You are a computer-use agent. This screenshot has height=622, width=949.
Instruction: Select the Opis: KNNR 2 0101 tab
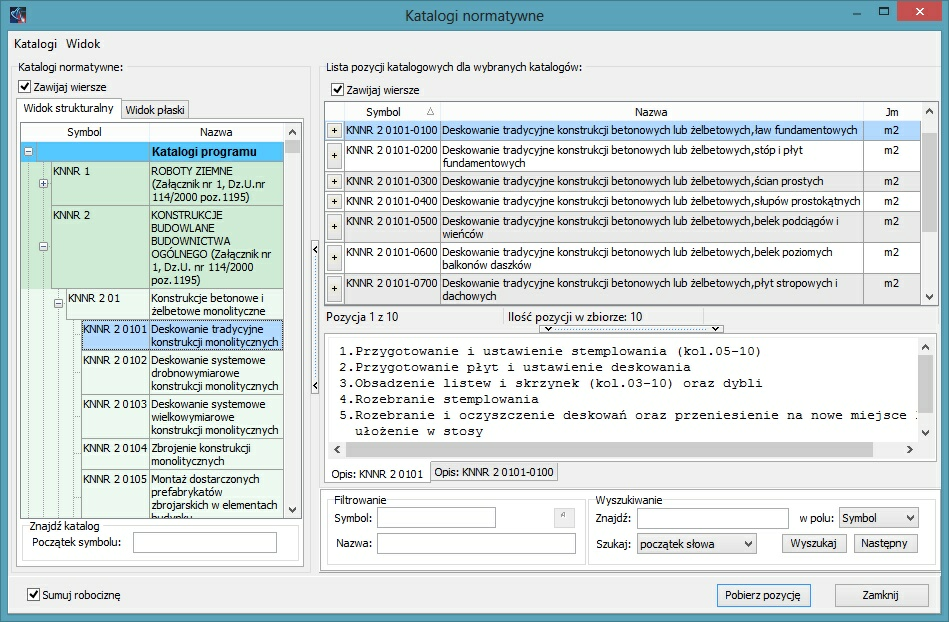point(377,474)
